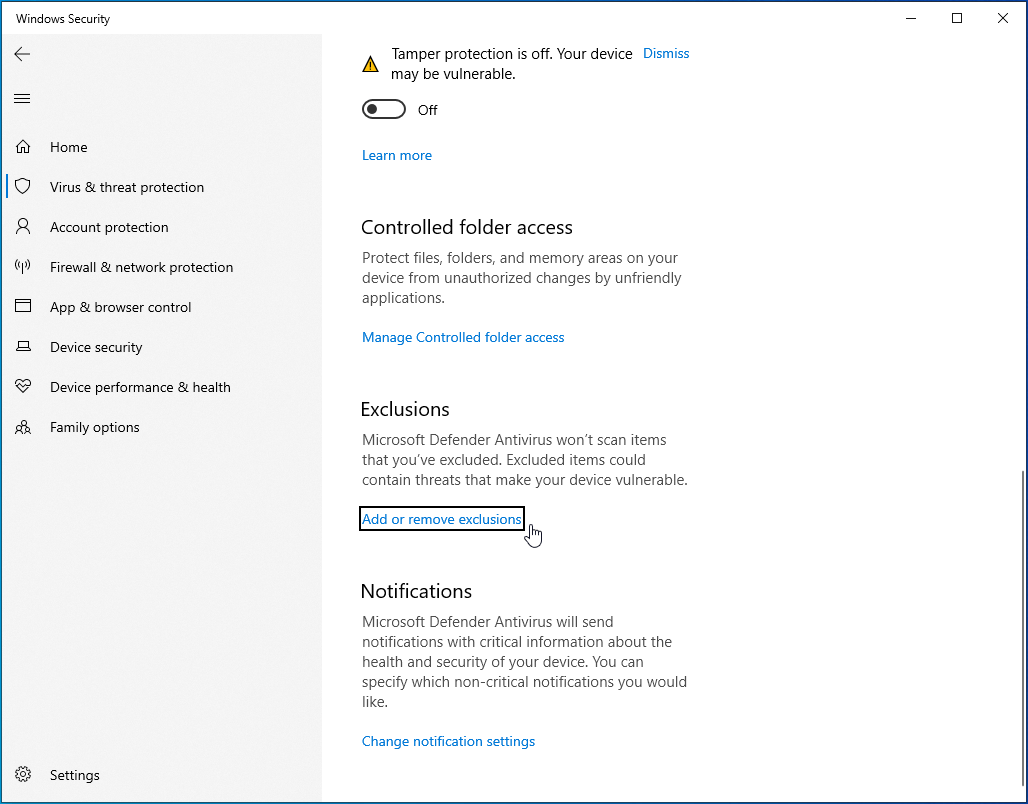Open Account protection section
Image resolution: width=1028 pixels, height=804 pixels.
[109, 227]
